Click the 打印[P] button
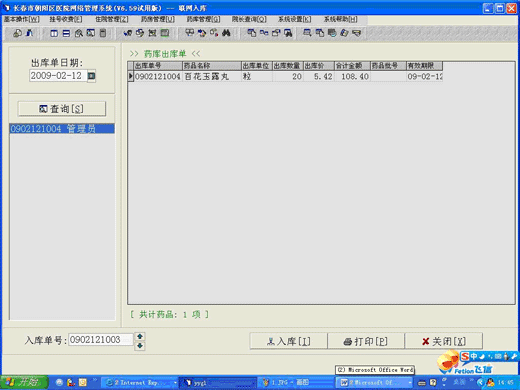Screen dimensions: 520x390 (x=366, y=341)
